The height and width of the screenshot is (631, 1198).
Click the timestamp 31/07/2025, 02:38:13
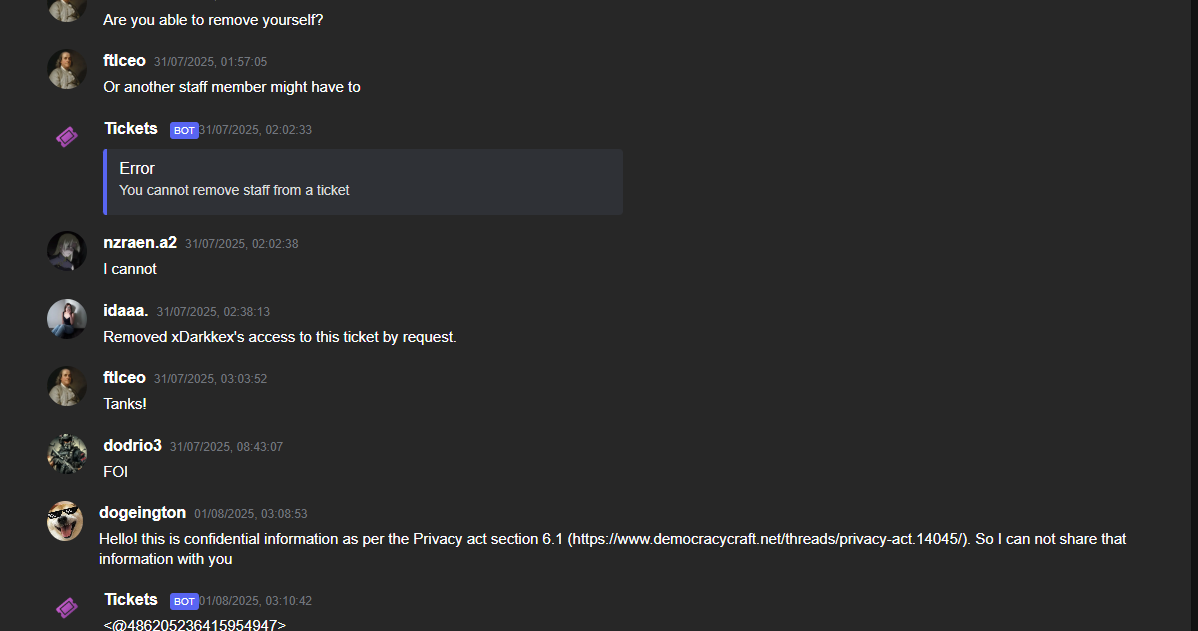click(213, 312)
